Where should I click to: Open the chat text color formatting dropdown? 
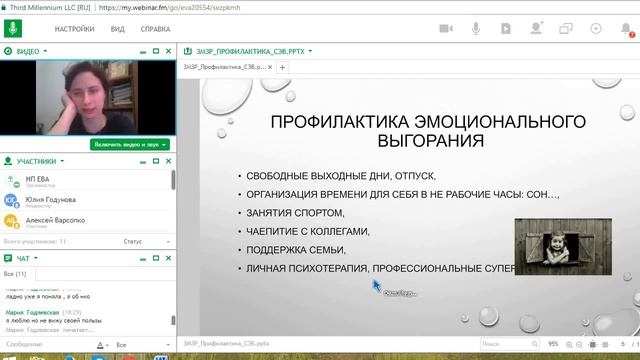[103, 345]
